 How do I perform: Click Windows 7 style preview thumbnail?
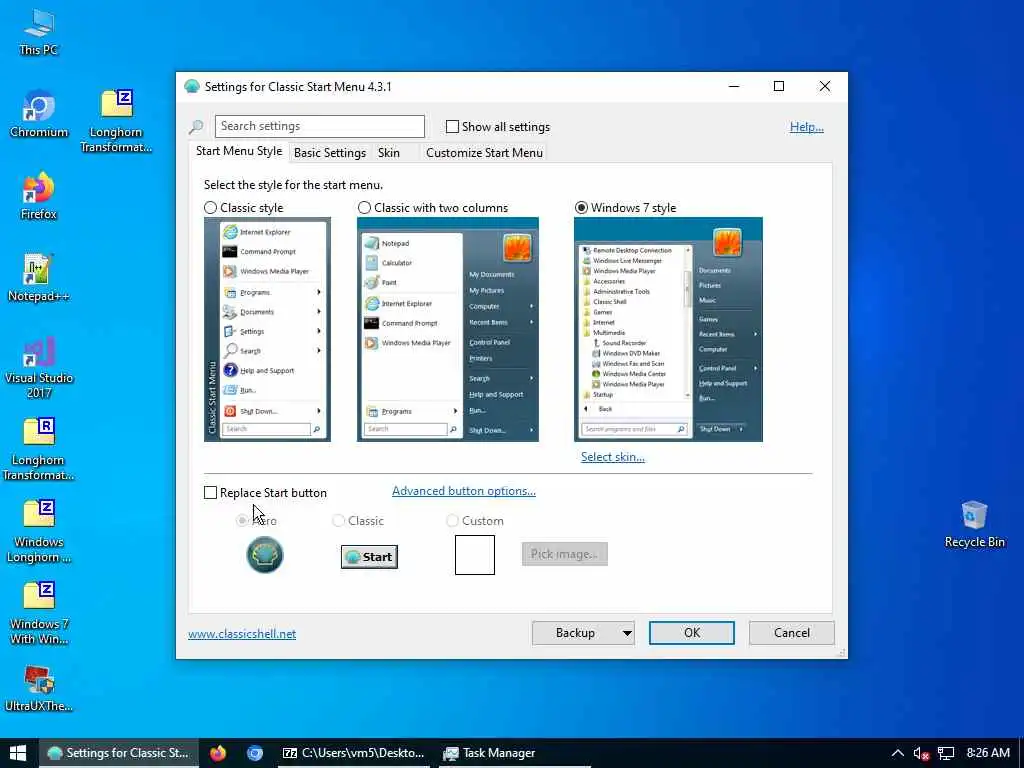point(668,329)
